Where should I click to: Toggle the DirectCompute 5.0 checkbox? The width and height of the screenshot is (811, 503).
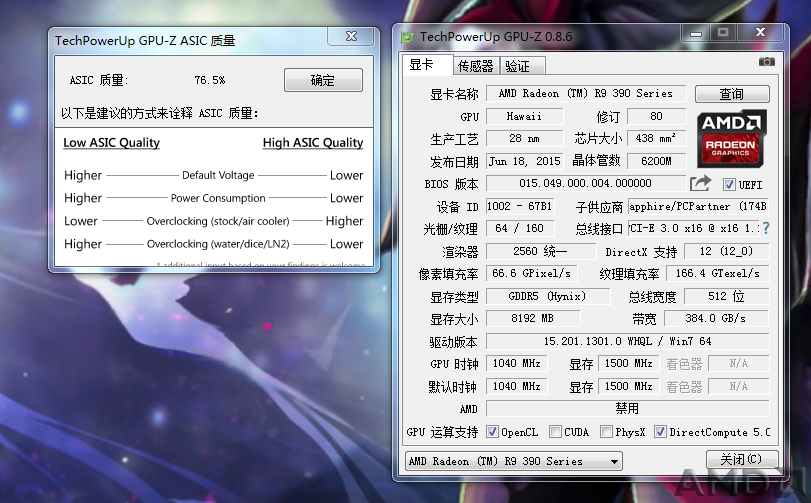pyautogui.click(x=660, y=432)
